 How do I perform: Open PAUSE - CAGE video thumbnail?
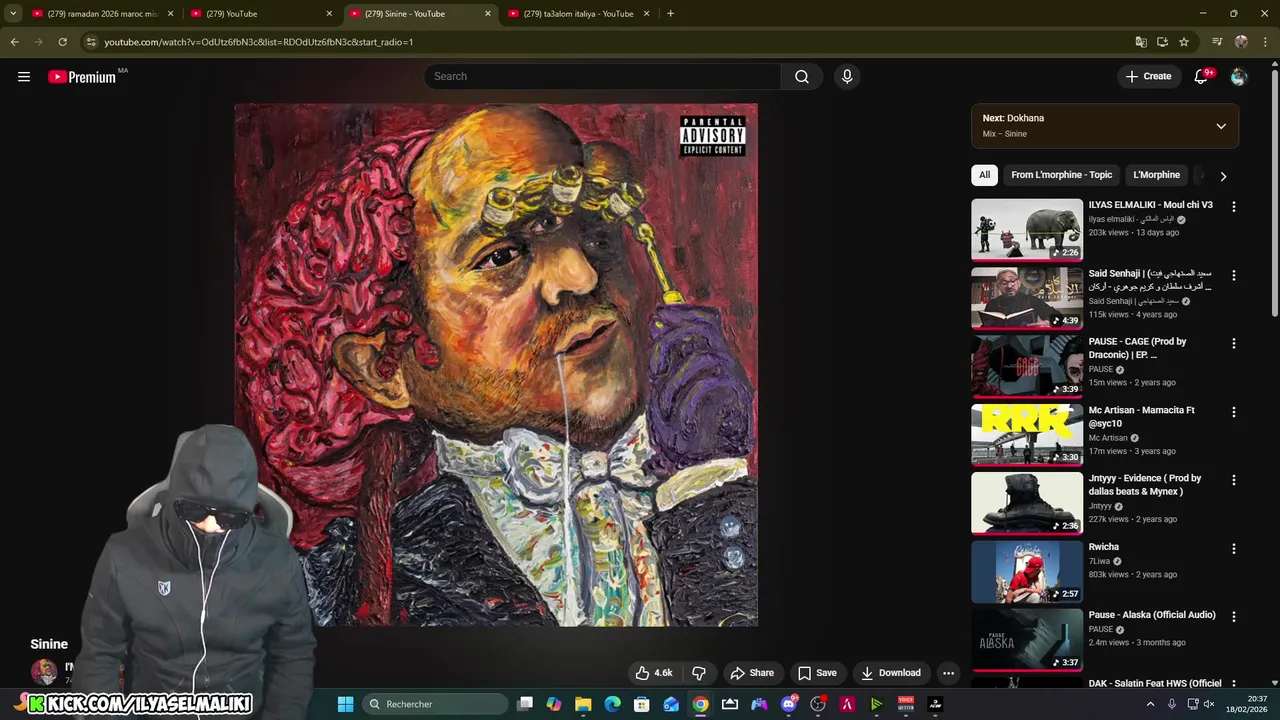click(1027, 366)
